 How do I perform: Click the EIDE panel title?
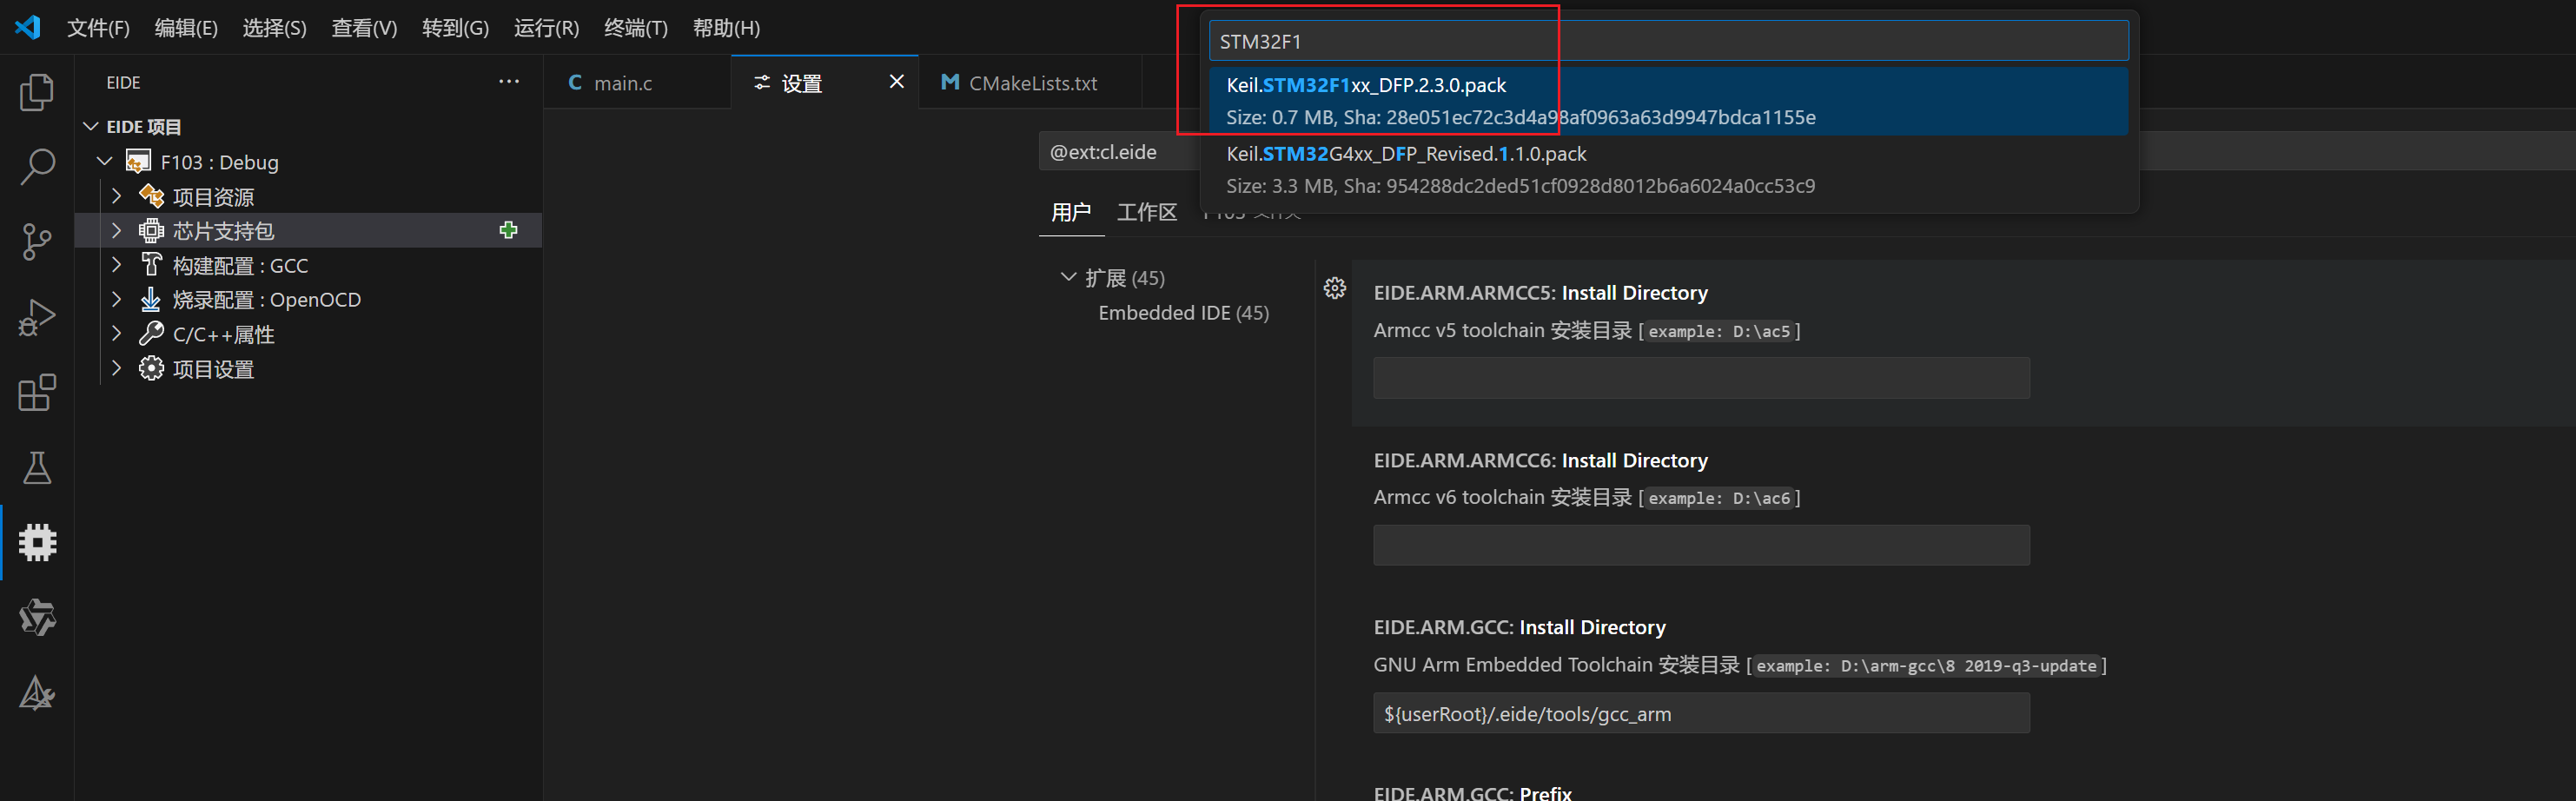tap(123, 82)
